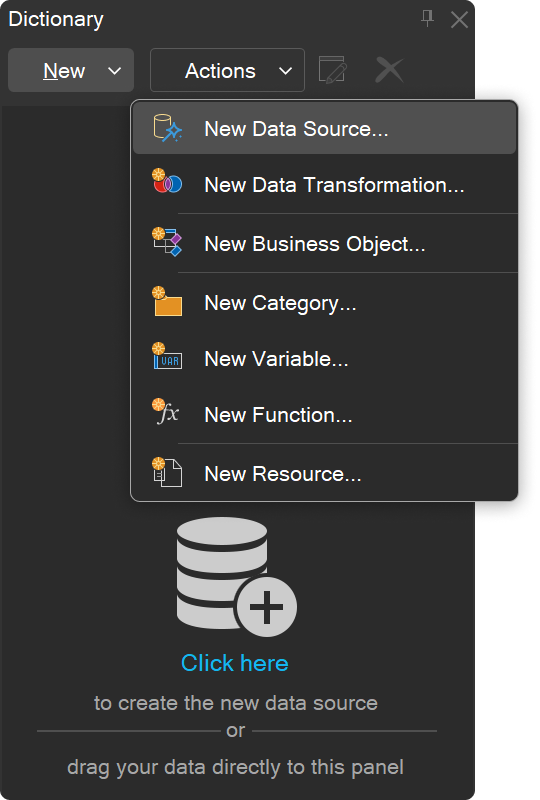Viewport: 540px width, 800px height.
Task: Open the New dropdown button
Action: pyautogui.click(x=71, y=70)
